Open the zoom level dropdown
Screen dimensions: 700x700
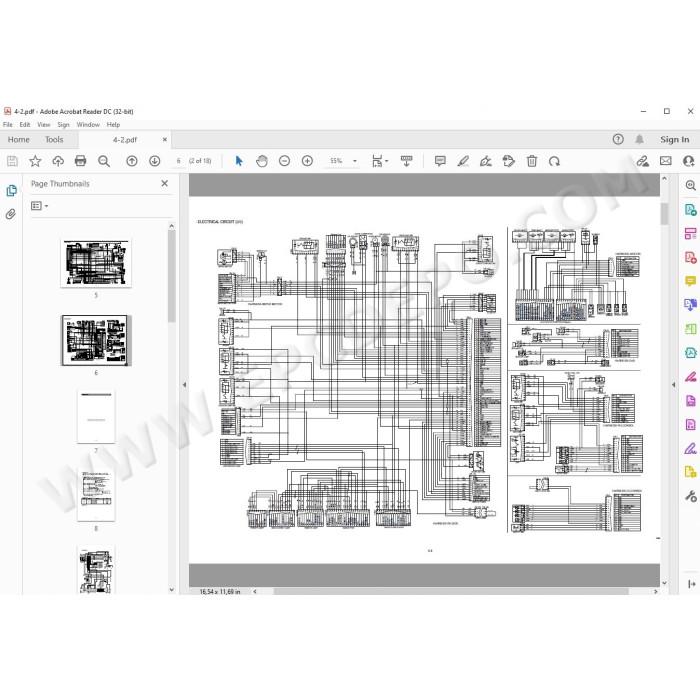coord(355,161)
